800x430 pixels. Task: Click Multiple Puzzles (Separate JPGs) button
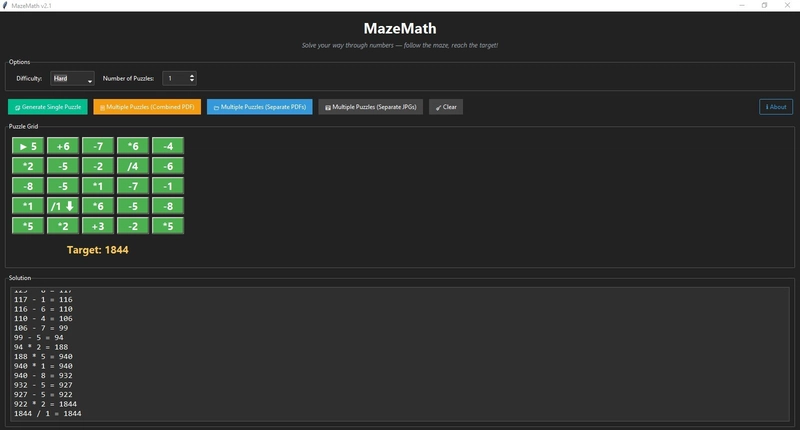click(x=370, y=107)
